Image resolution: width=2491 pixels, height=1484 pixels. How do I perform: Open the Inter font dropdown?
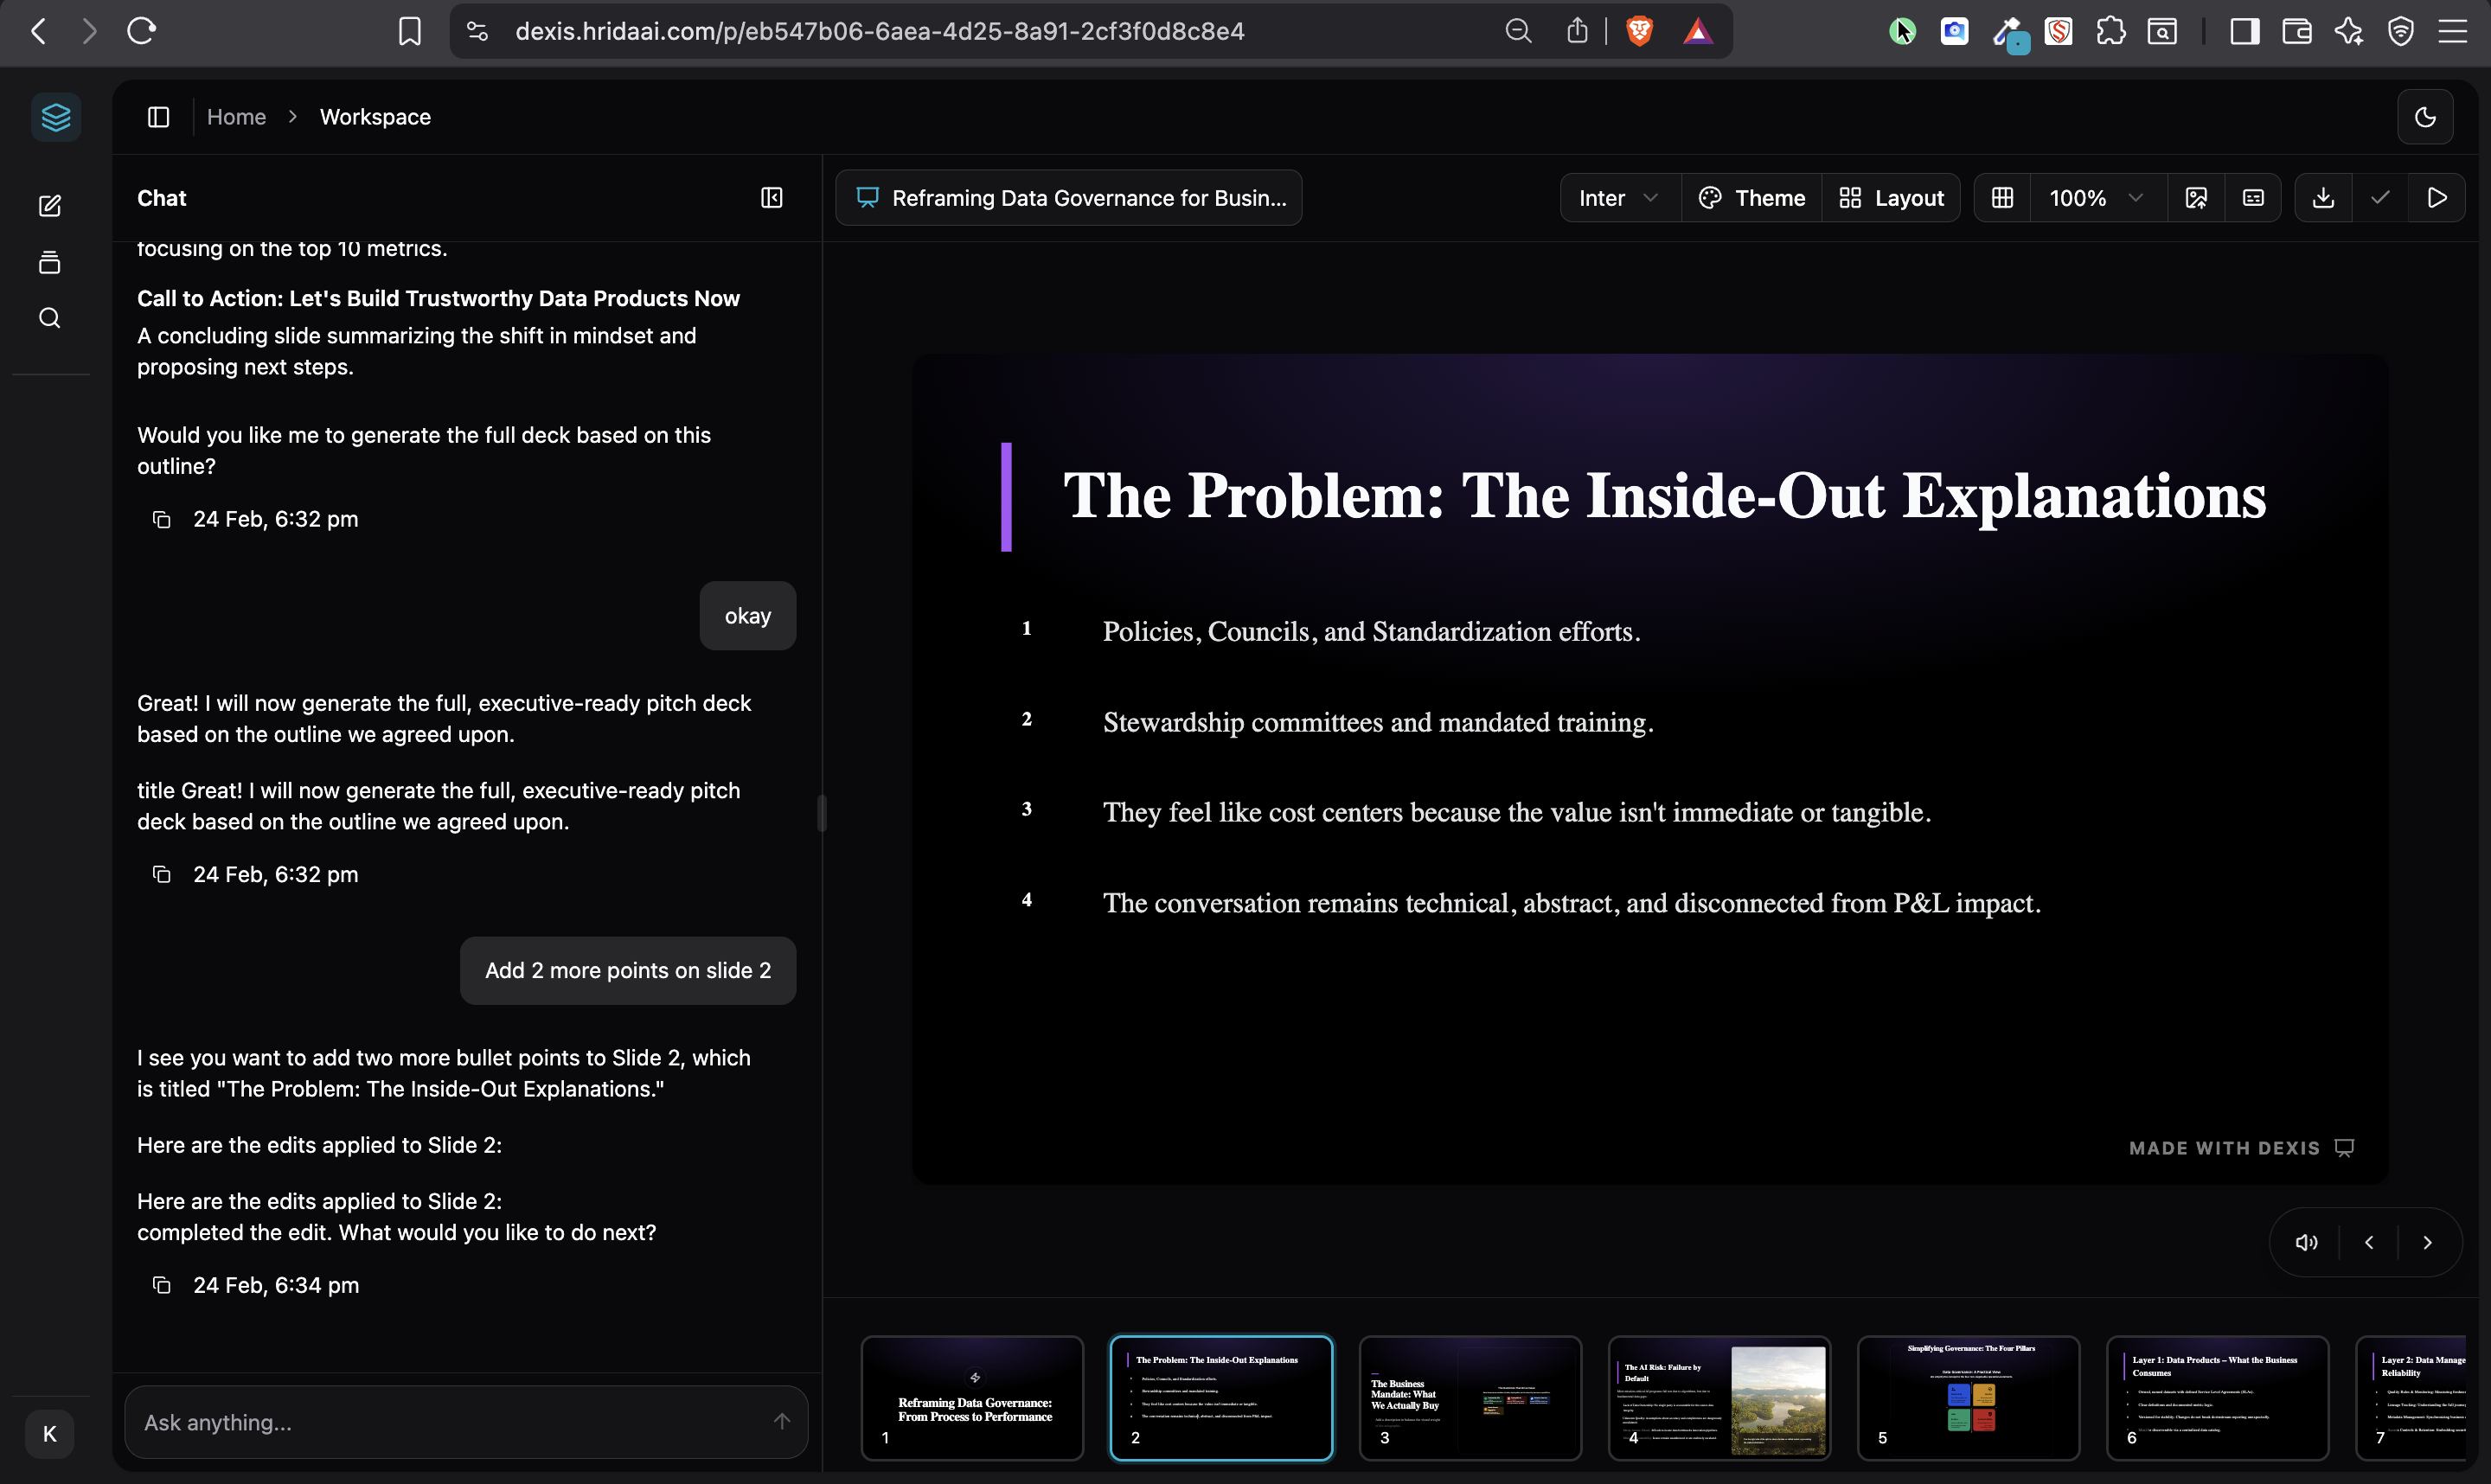tap(1618, 198)
